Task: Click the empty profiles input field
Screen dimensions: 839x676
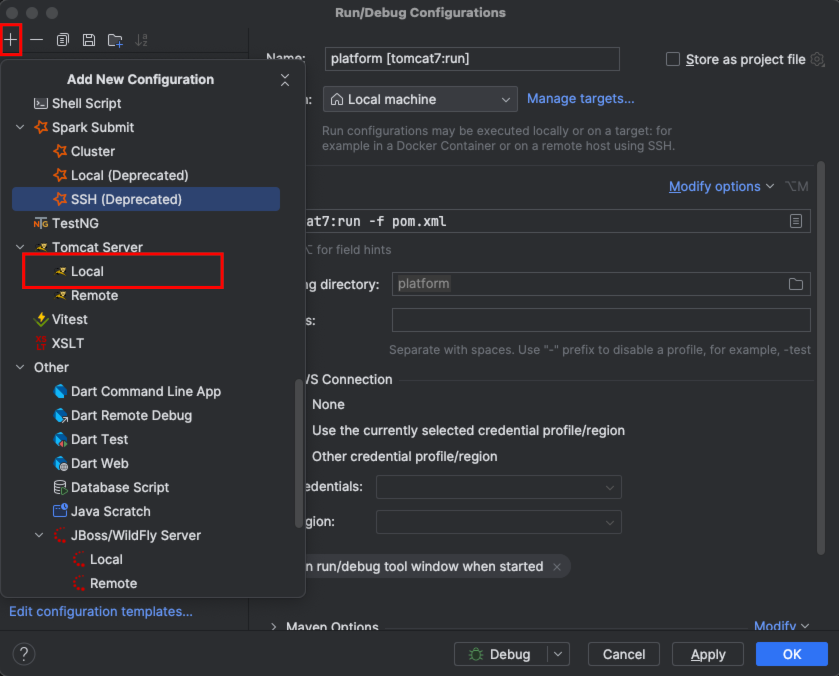Action: (601, 320)
